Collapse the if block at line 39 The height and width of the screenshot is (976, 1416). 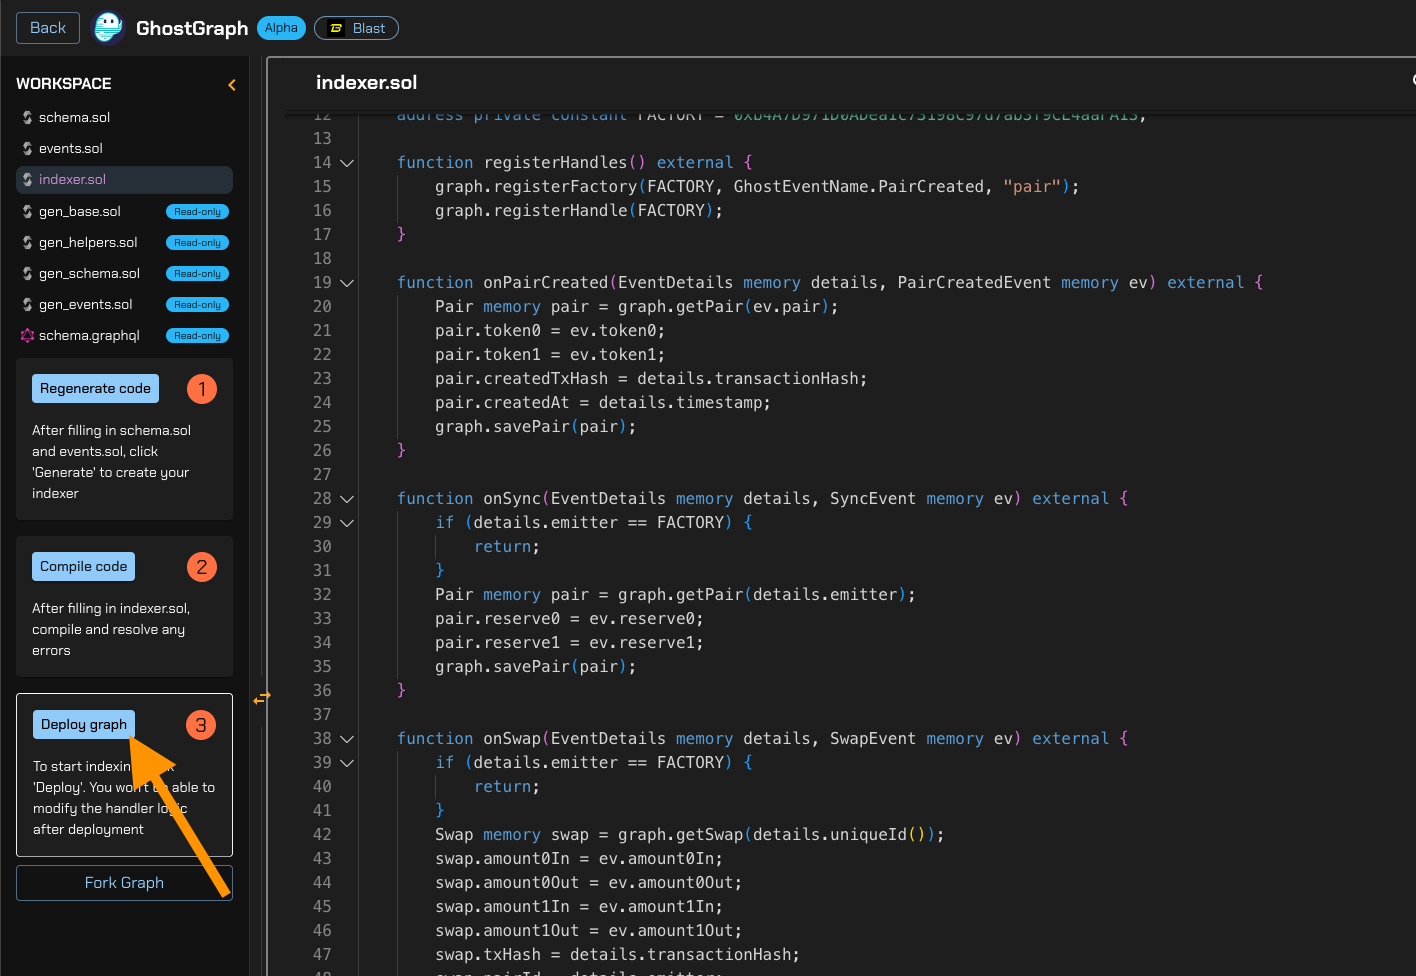click(x=347, y=763)
